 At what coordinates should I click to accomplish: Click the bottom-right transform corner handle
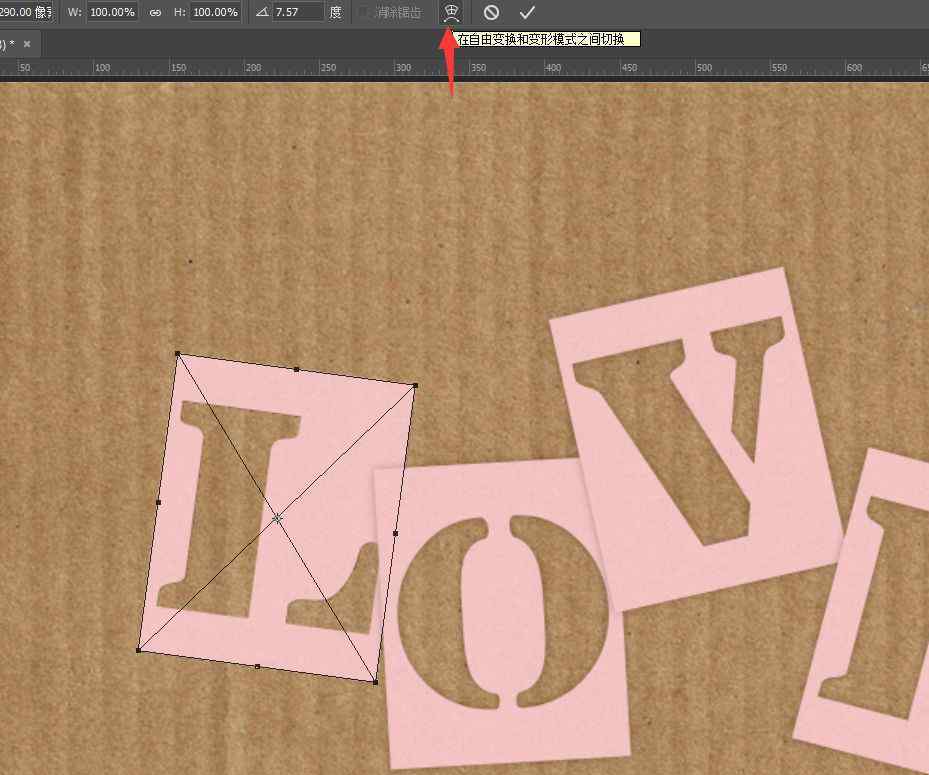(x=375, y=682)
